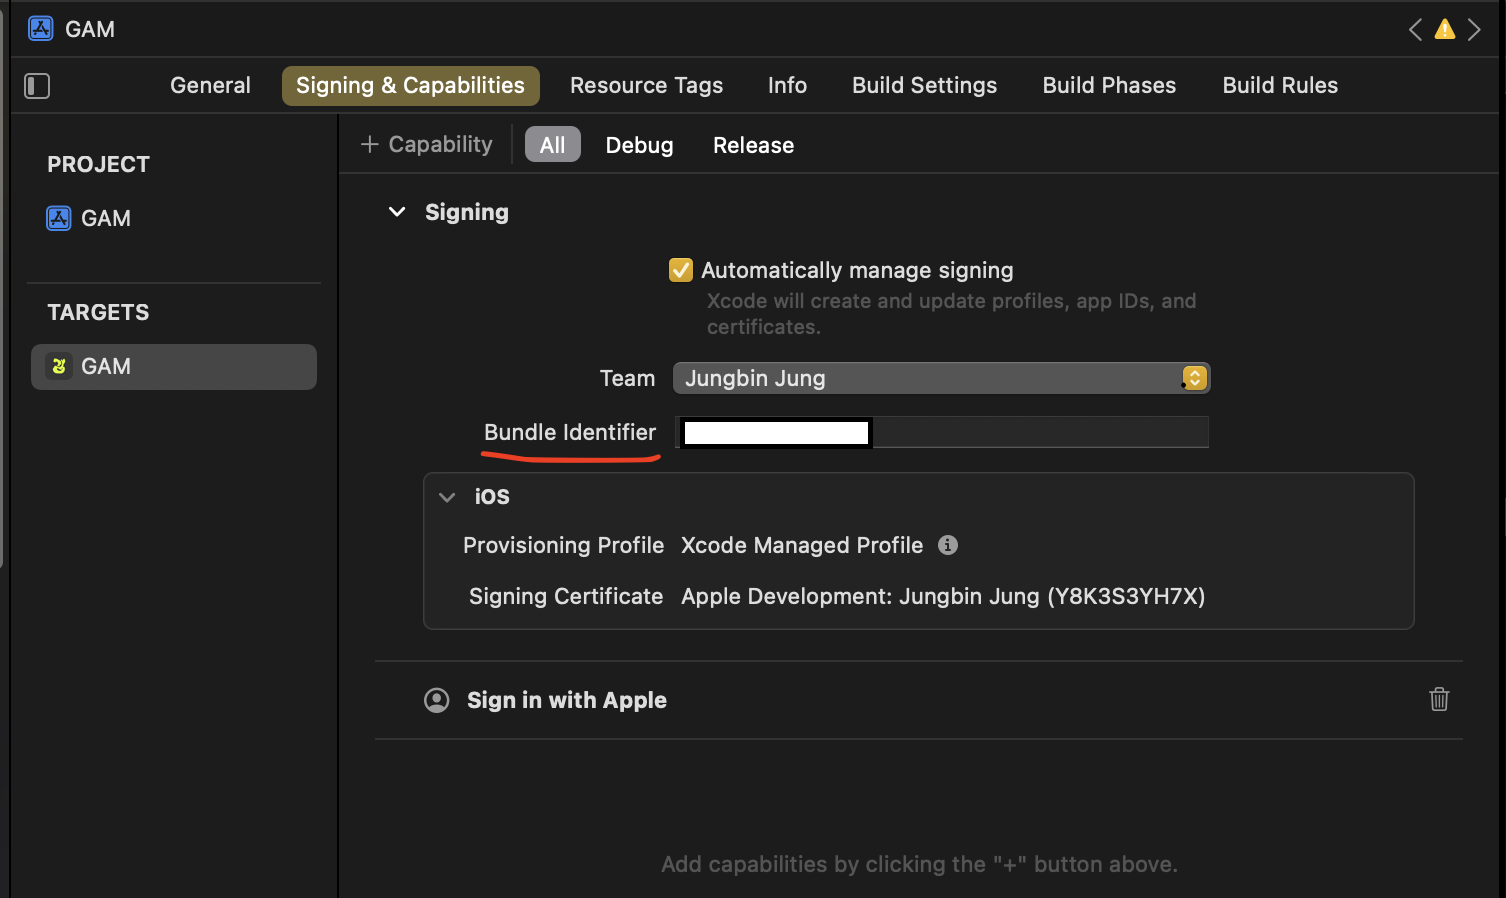
Task: Open the Build Rules tab
Action: tap(1280, 86)
